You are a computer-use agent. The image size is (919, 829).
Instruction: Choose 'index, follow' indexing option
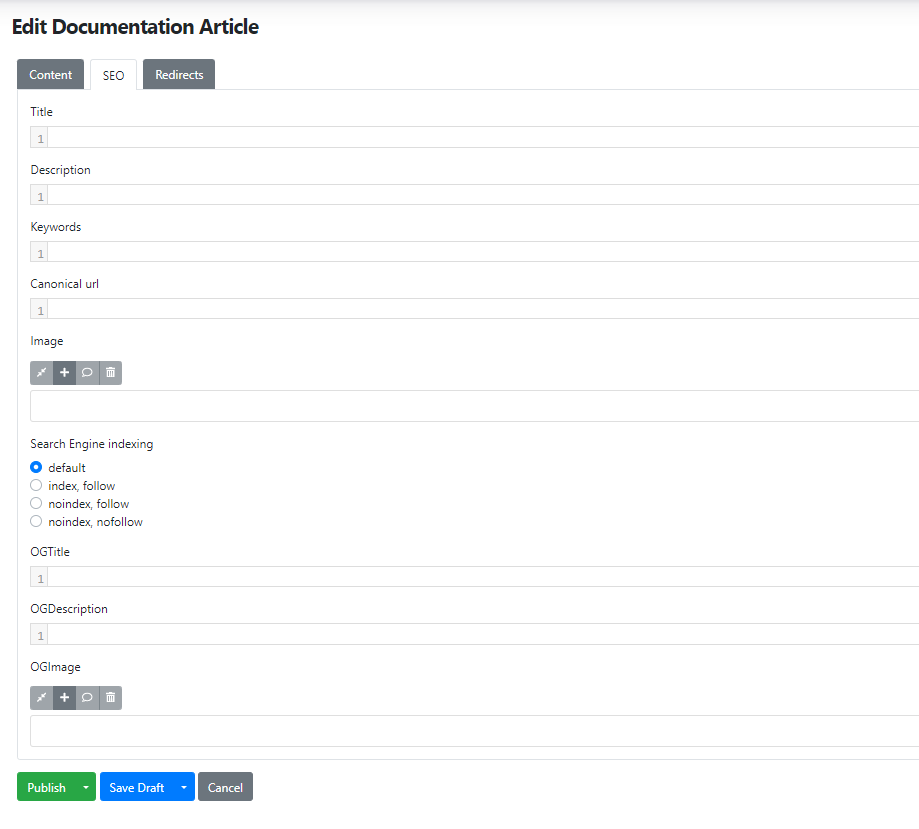click(37, 485)
